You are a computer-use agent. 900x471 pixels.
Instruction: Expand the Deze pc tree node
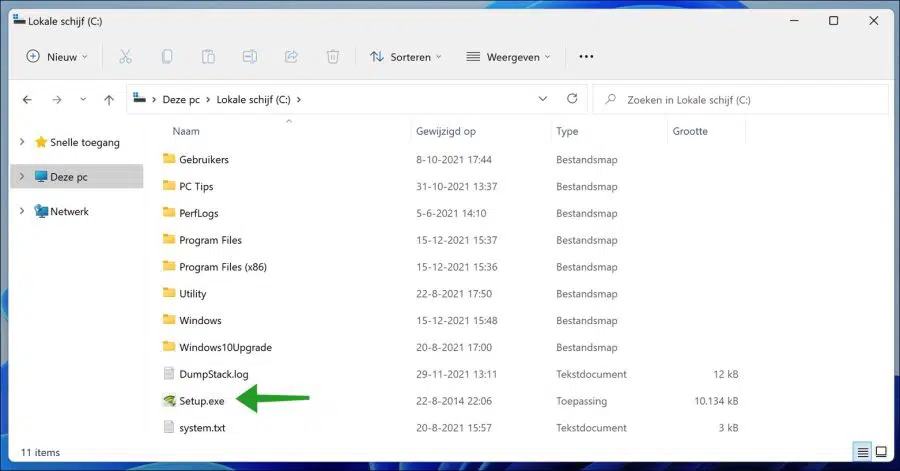(22, 177)
